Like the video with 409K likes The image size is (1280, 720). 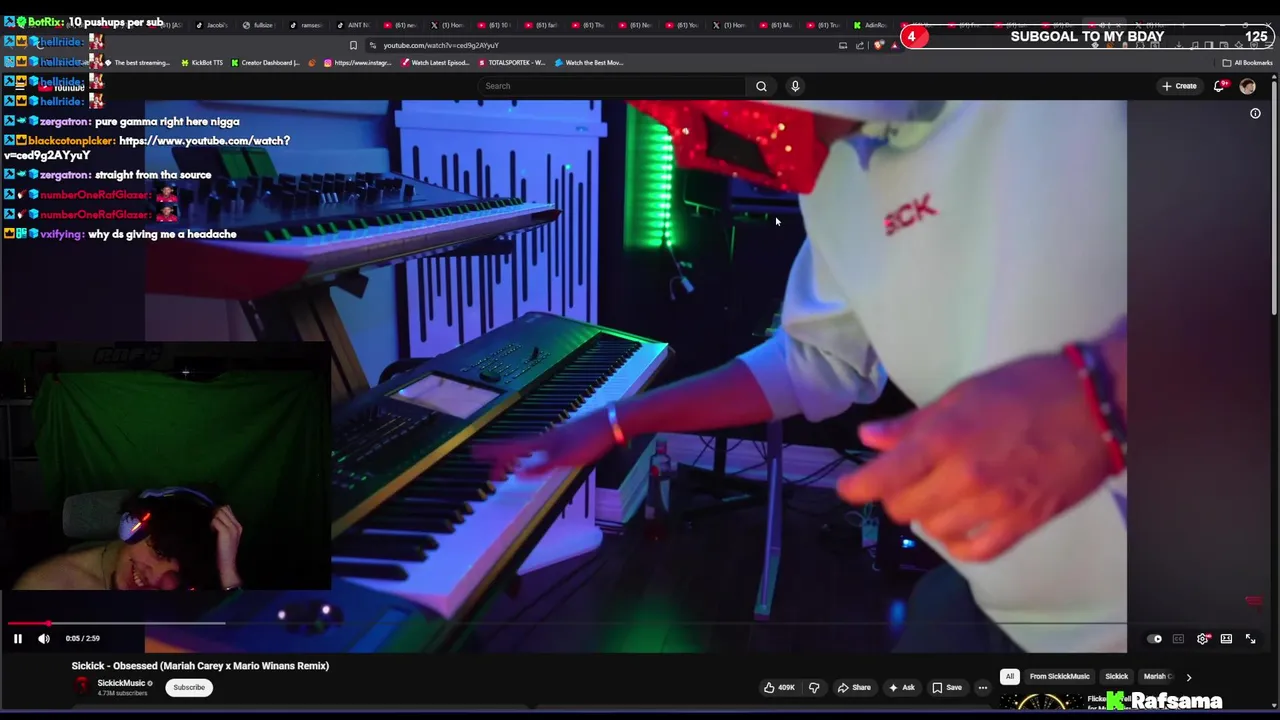point(779,688)
